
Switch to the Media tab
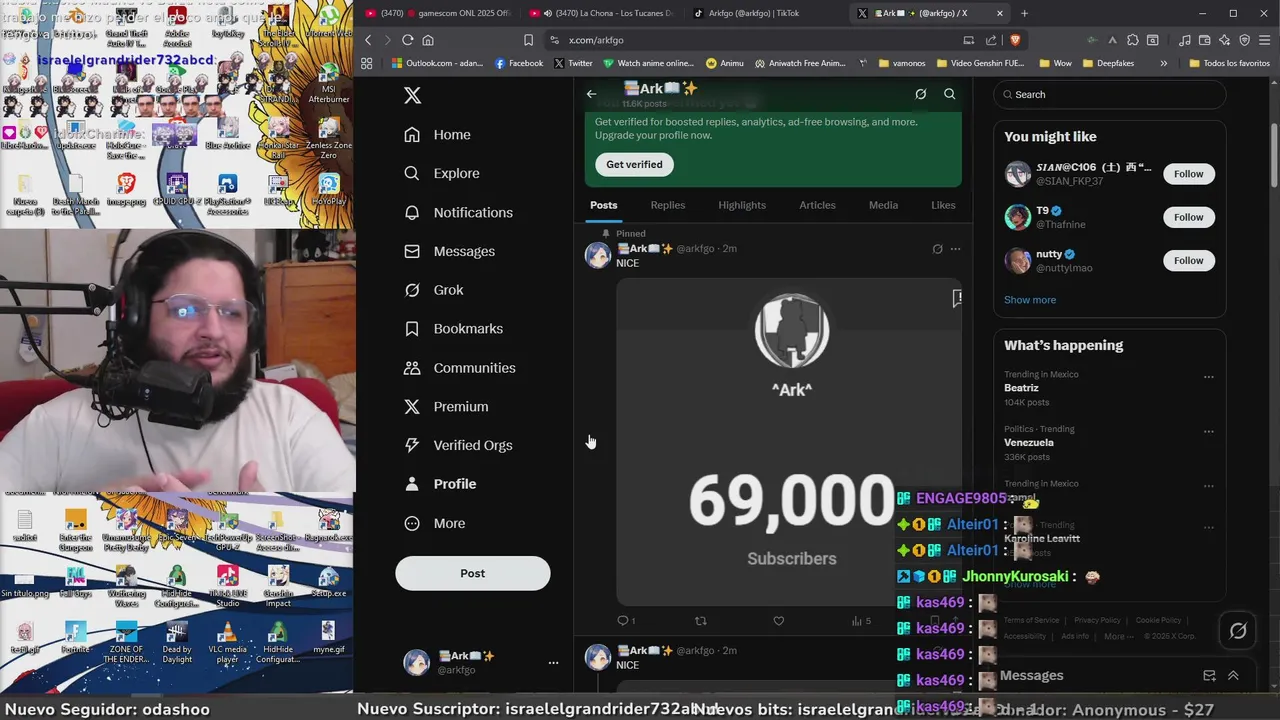tap(883, 205)
